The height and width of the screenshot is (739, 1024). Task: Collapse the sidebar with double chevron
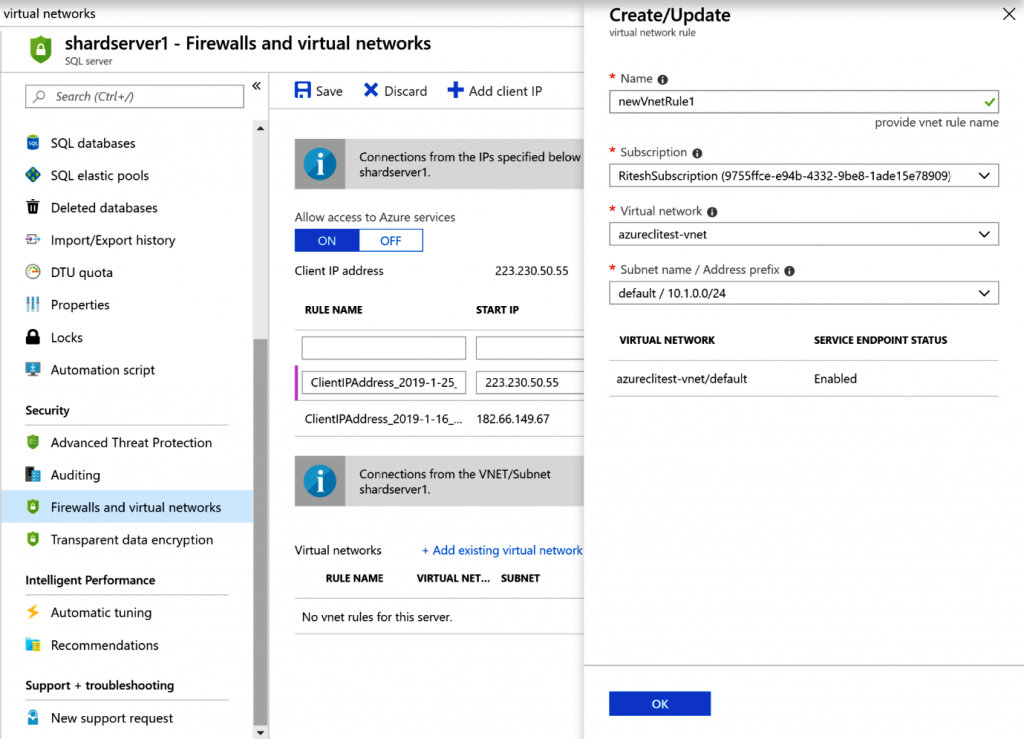click(x=256, y=87)
